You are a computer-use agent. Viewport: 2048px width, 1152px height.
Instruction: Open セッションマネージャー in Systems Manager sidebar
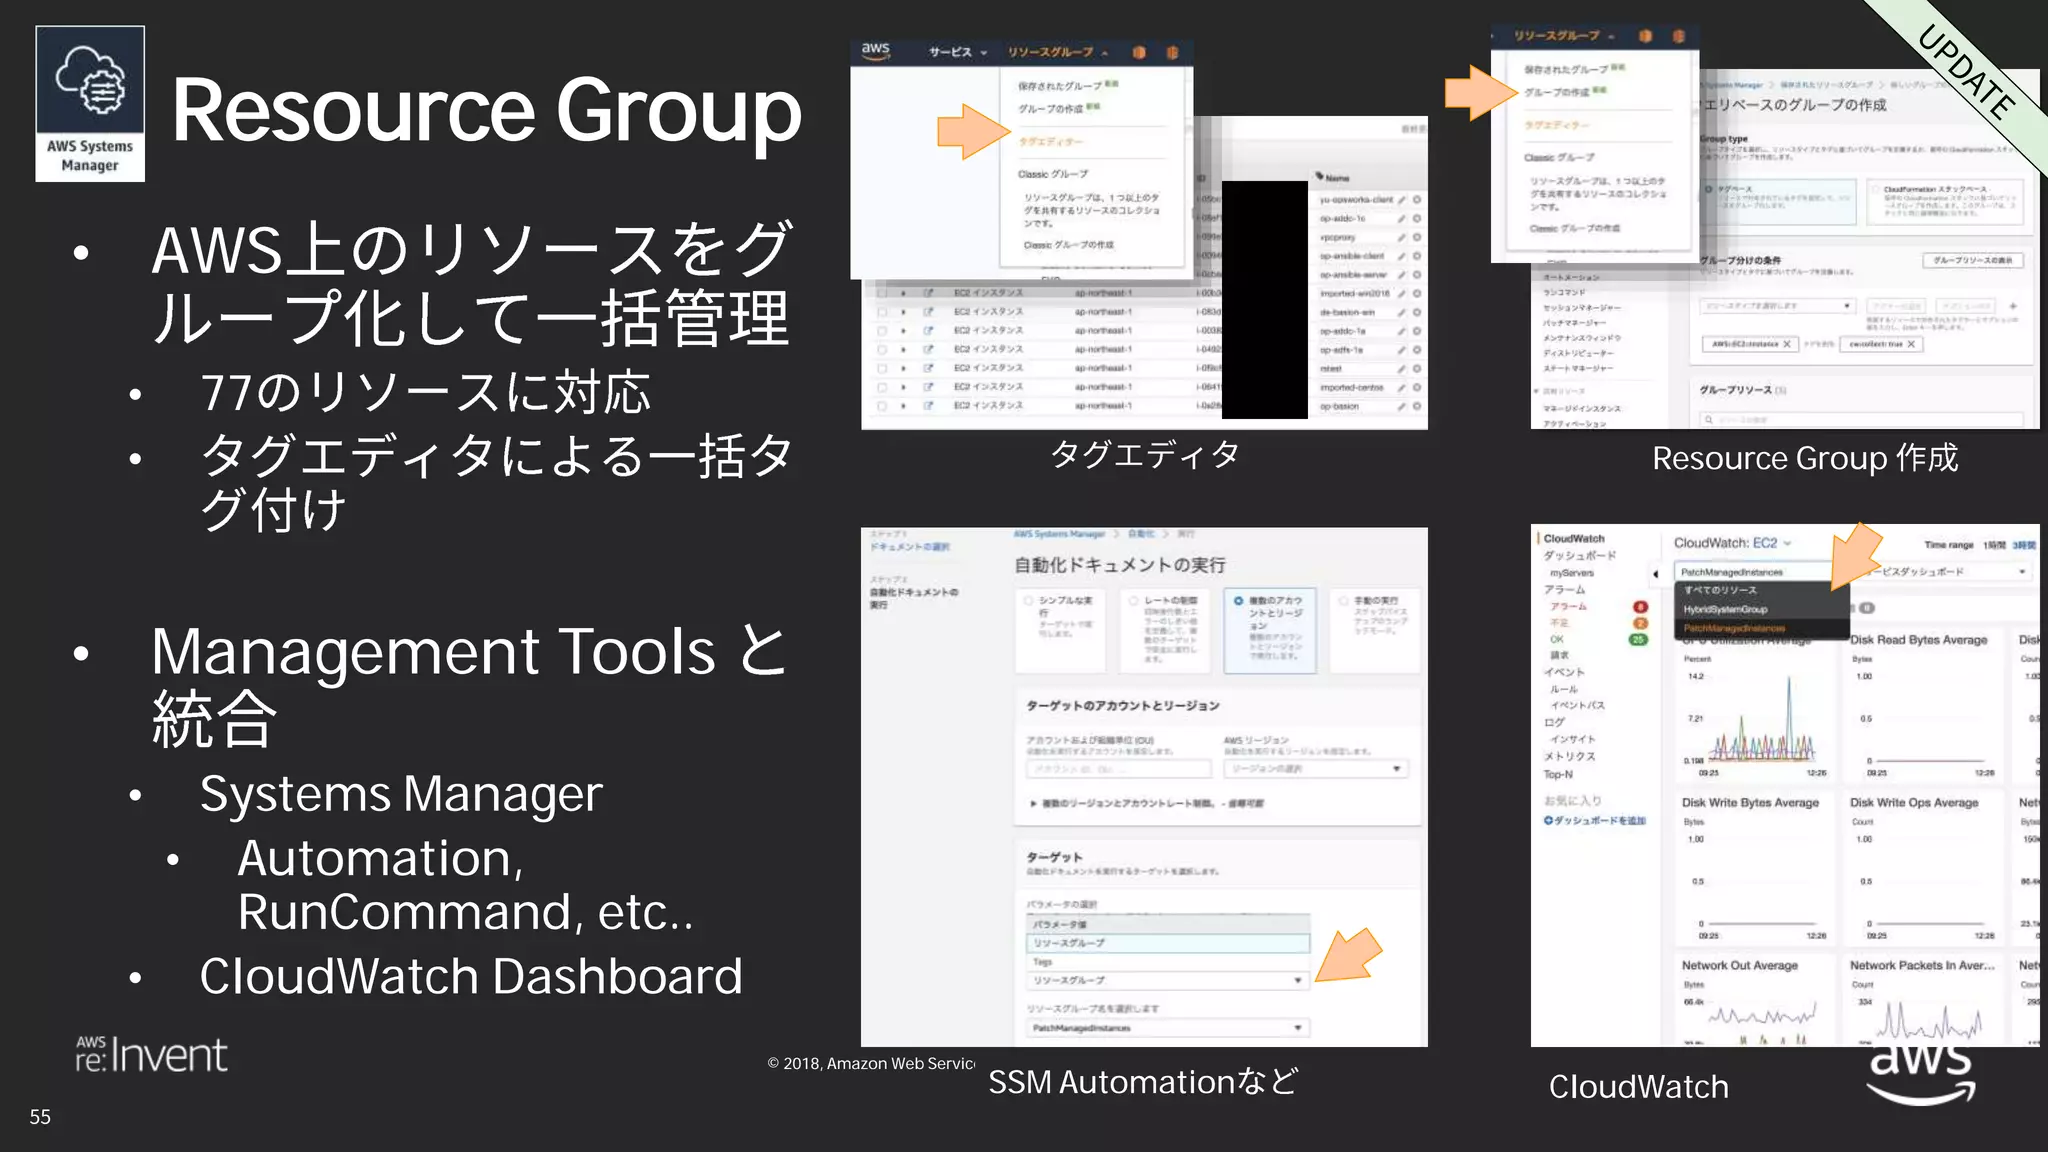click(1581, 308)
